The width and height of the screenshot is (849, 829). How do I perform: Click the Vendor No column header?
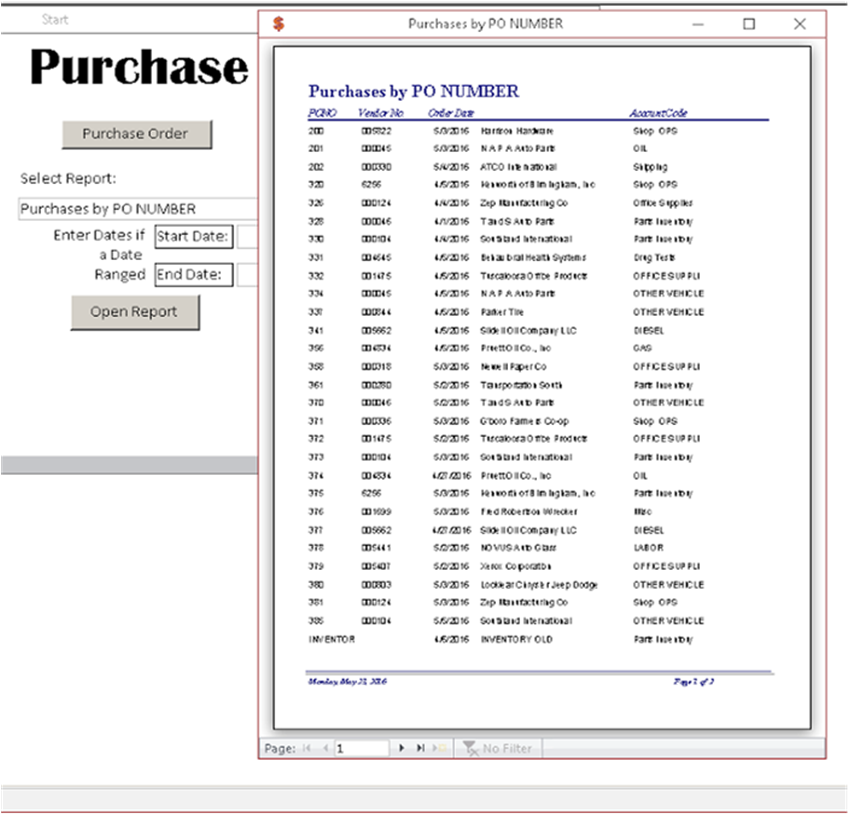tap(381, 113)
